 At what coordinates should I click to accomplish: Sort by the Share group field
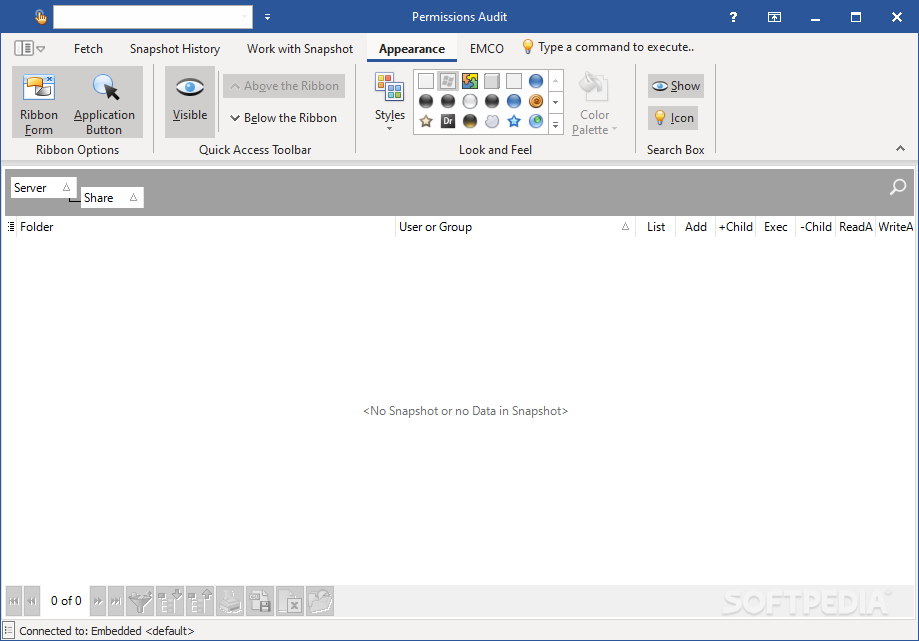pos(112,197)
